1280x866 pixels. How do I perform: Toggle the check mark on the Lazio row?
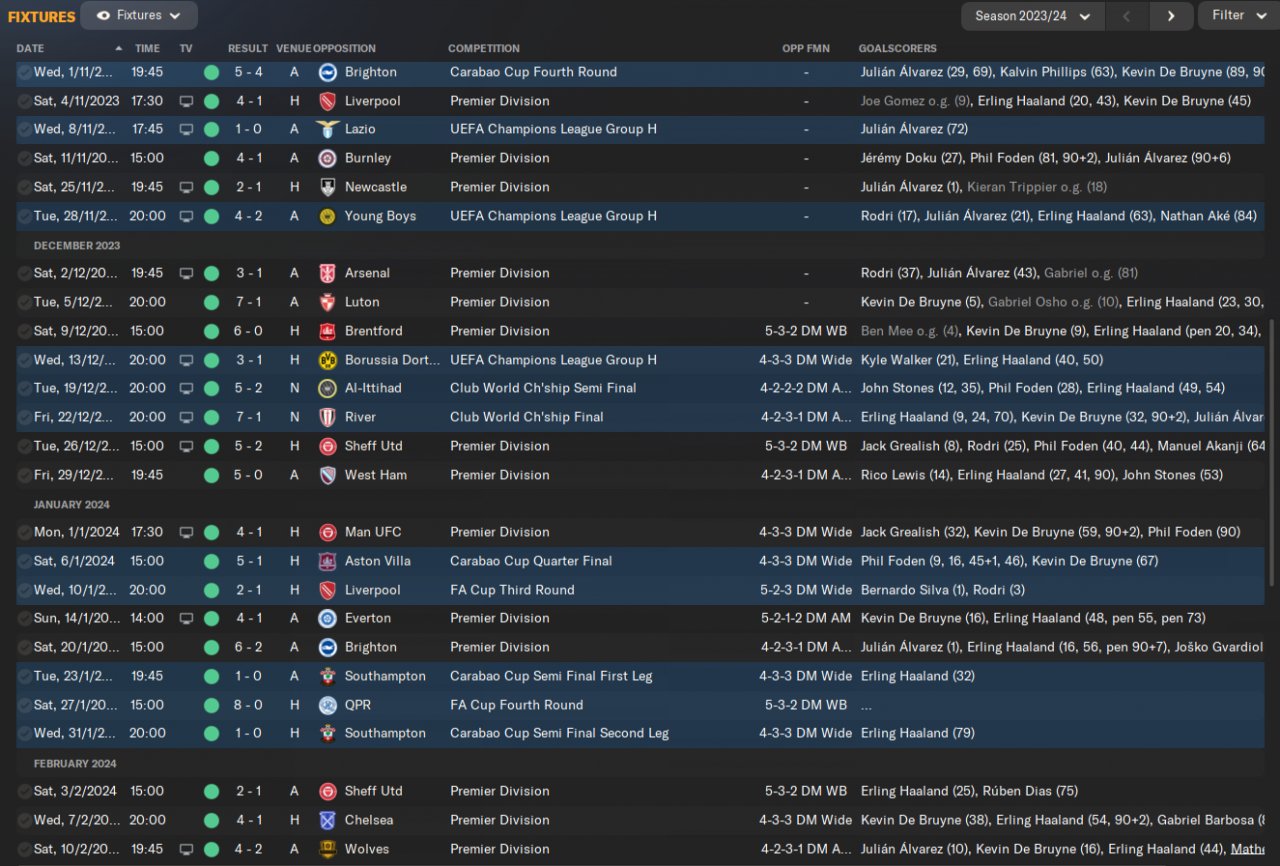point(24,129)
